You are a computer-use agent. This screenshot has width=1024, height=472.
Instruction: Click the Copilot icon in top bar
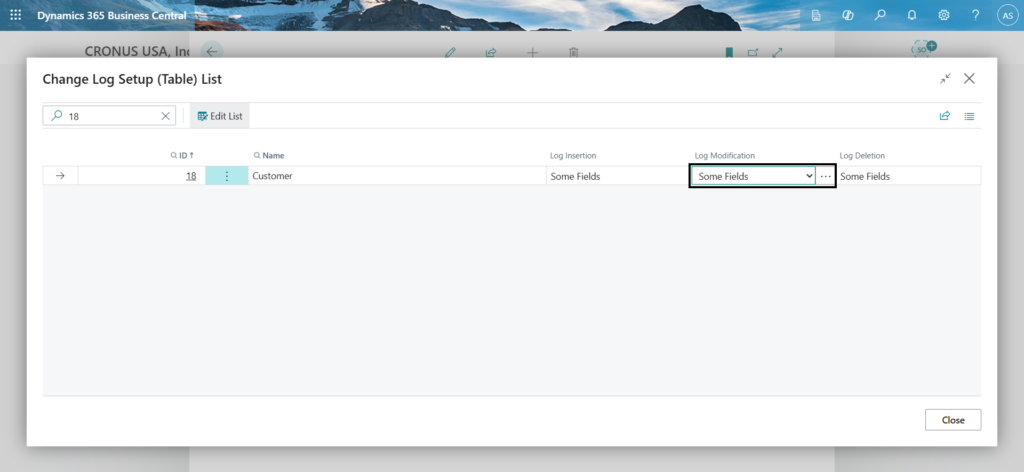(x=848, y=15)
